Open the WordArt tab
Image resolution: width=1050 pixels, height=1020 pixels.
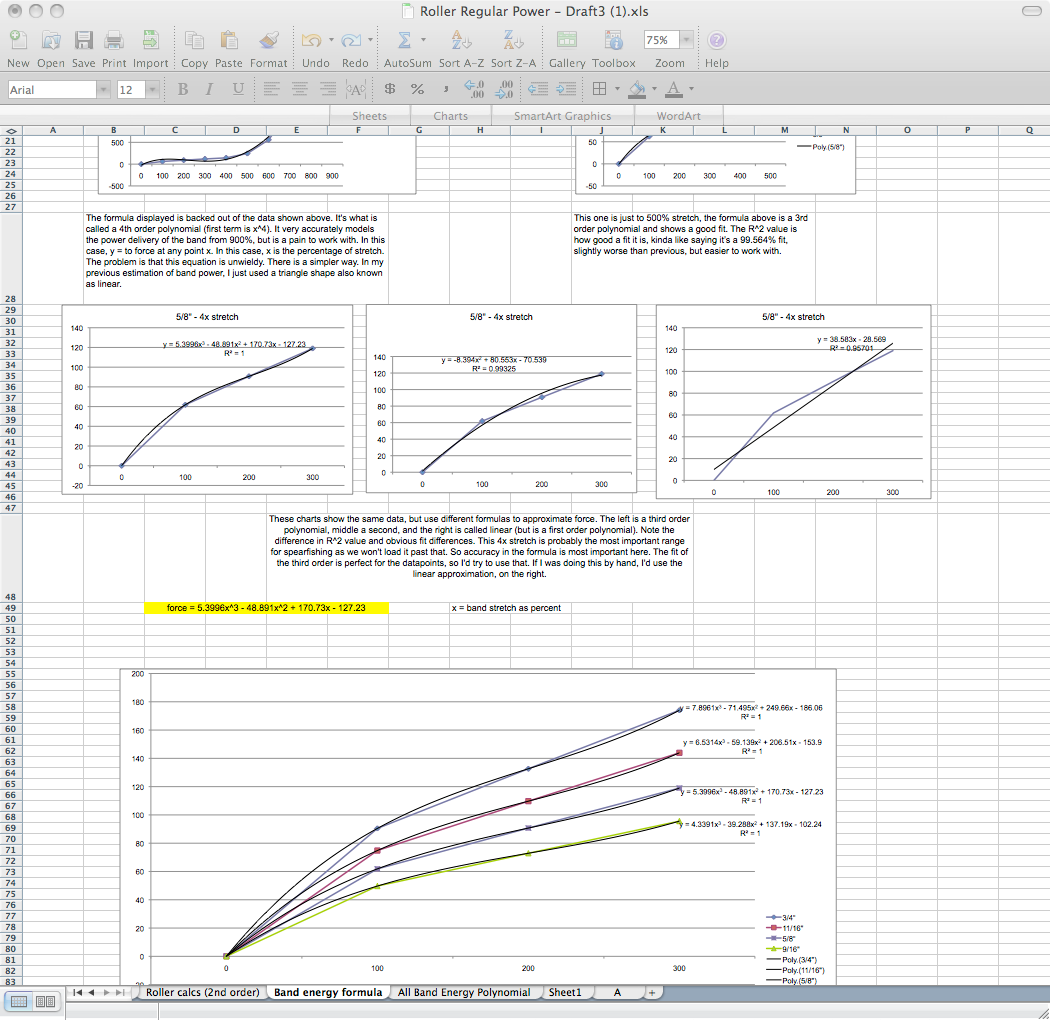pyautogui.click(x=678, y=116)
